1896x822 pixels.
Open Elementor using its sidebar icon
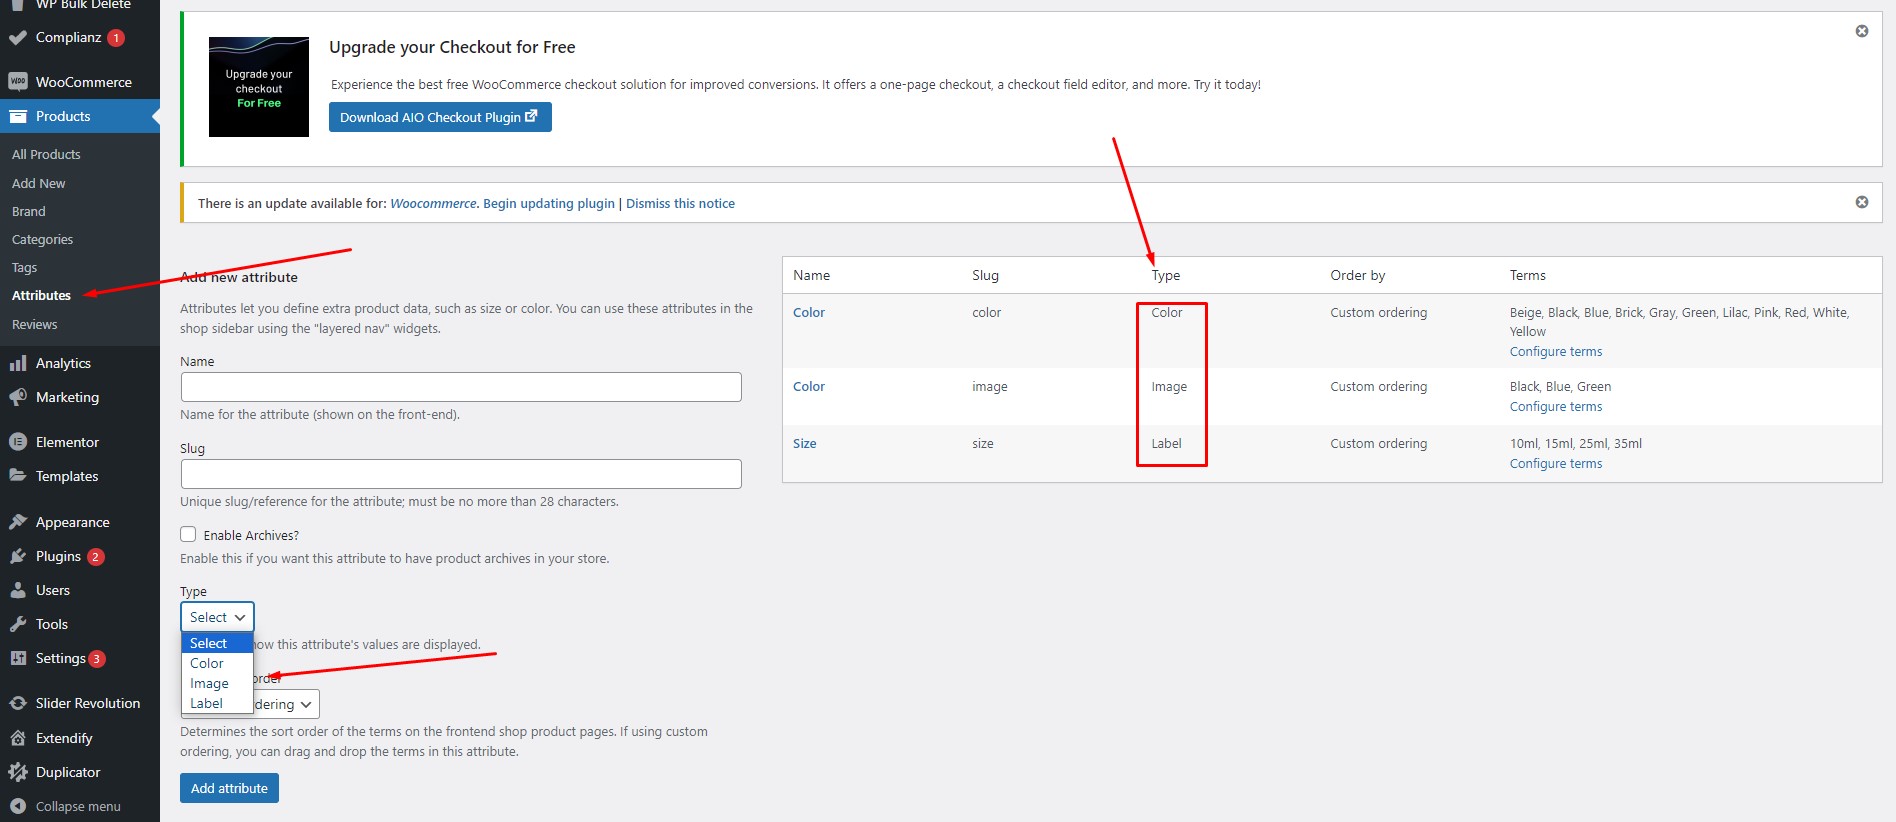click(x=17, y=442)
